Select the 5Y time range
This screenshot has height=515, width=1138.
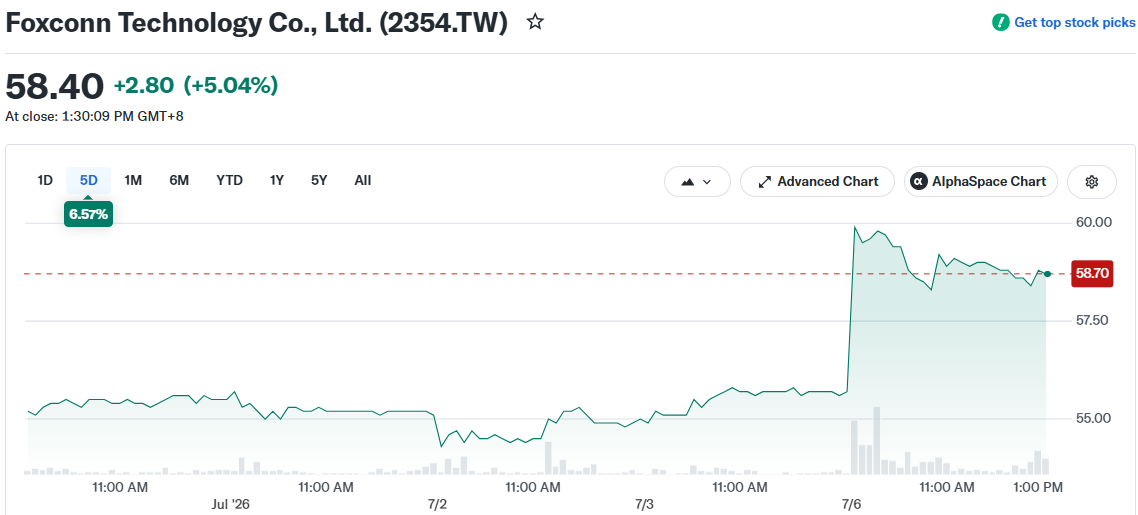tap(319, 181)
